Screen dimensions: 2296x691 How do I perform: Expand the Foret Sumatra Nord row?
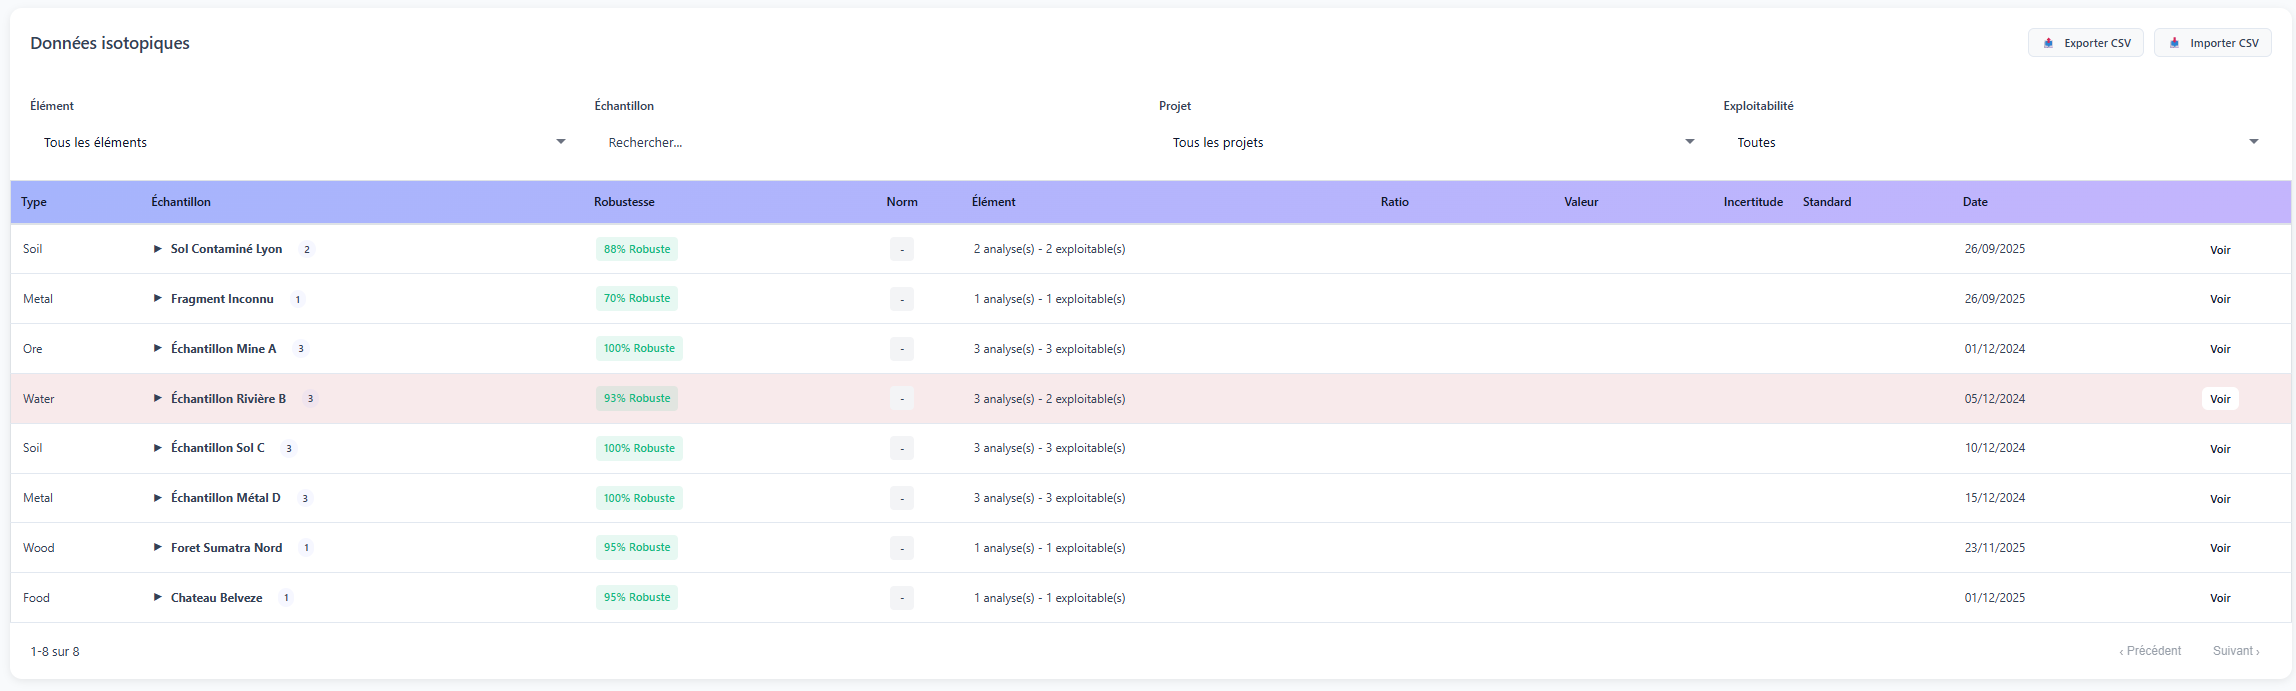coord(157,548)
